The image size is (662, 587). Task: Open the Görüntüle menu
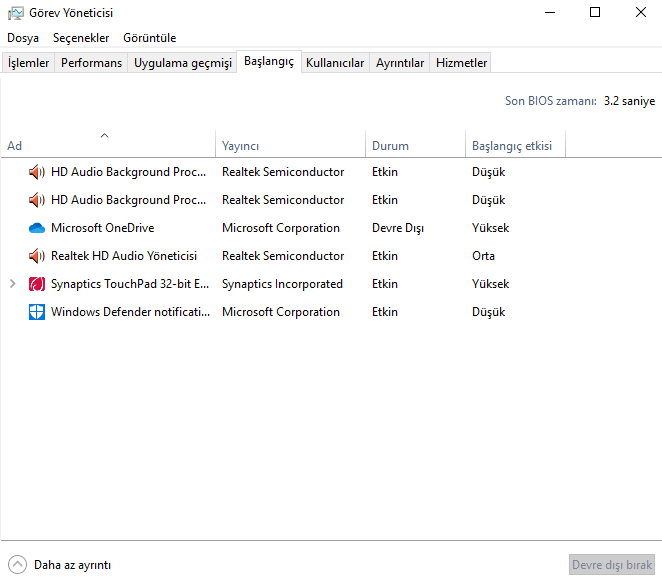click(149, 38)
